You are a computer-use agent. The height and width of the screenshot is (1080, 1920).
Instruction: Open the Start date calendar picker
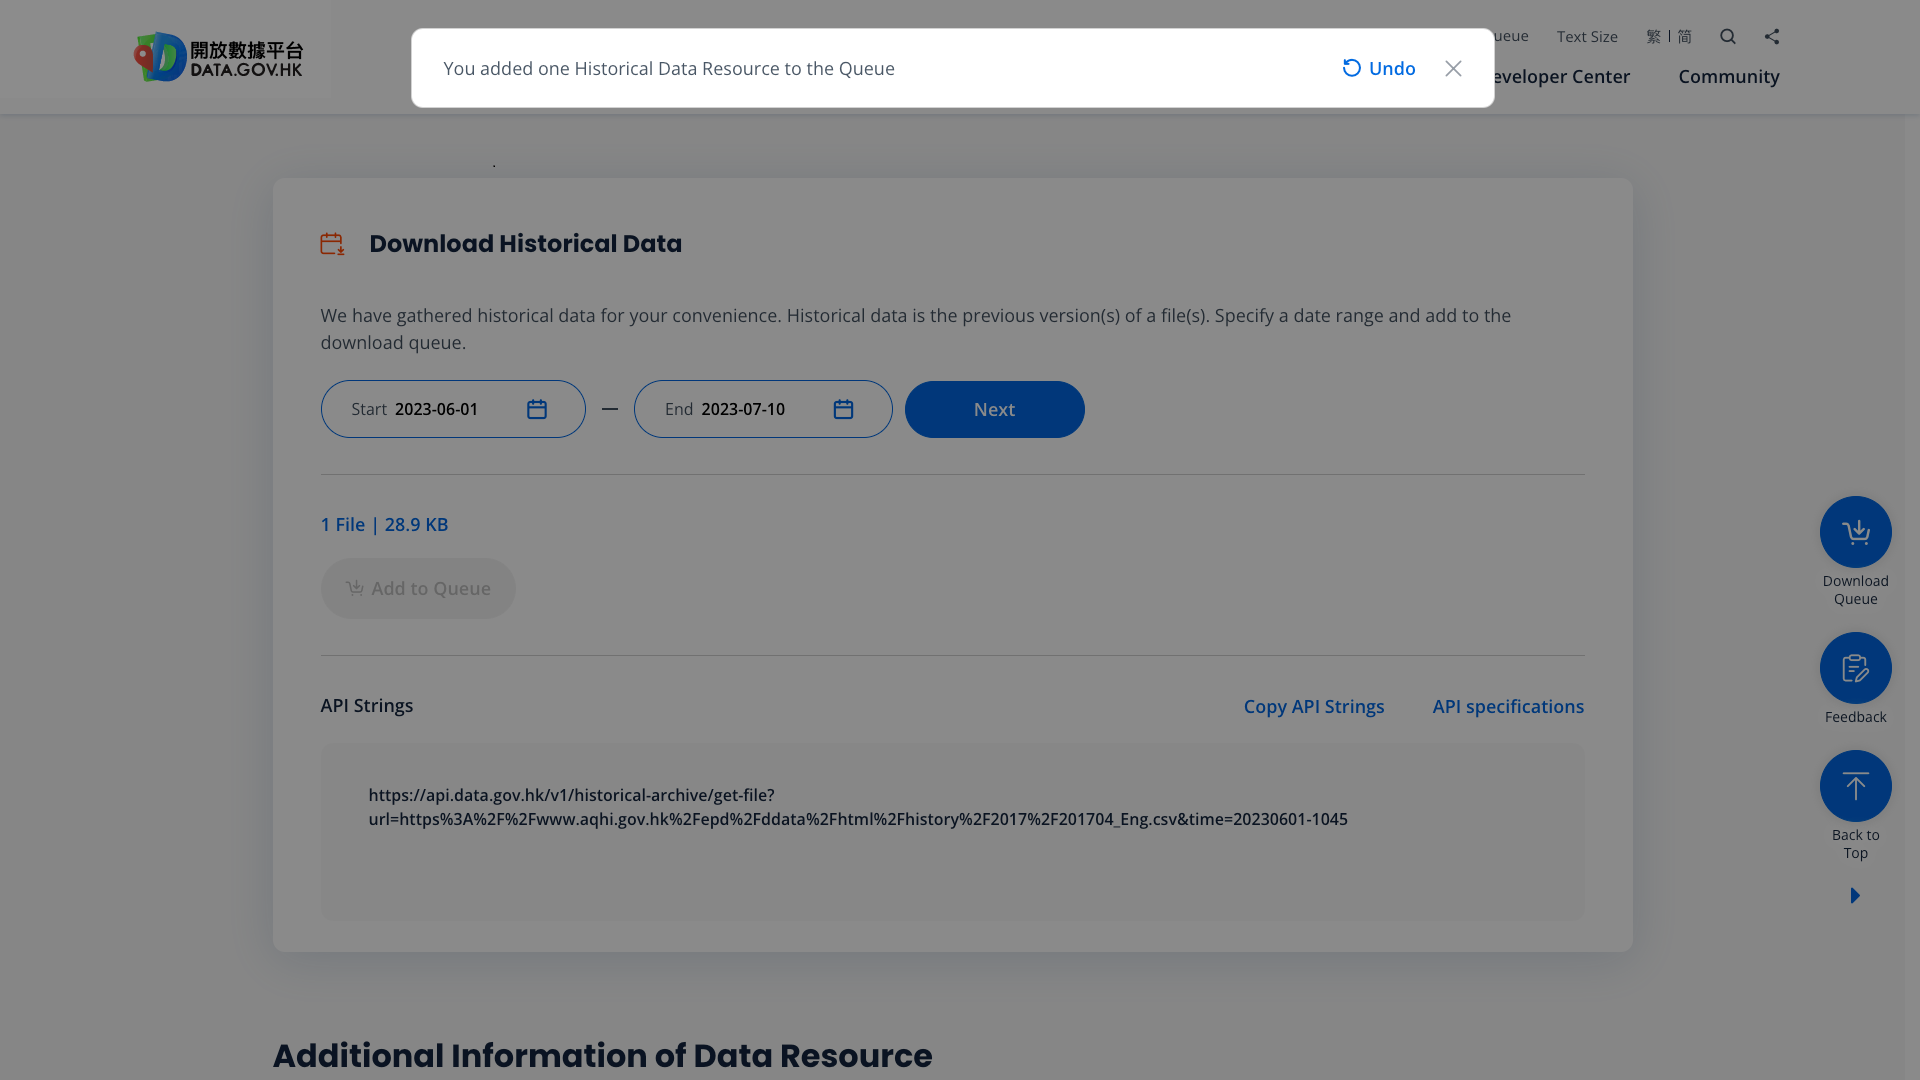[537, 409]
